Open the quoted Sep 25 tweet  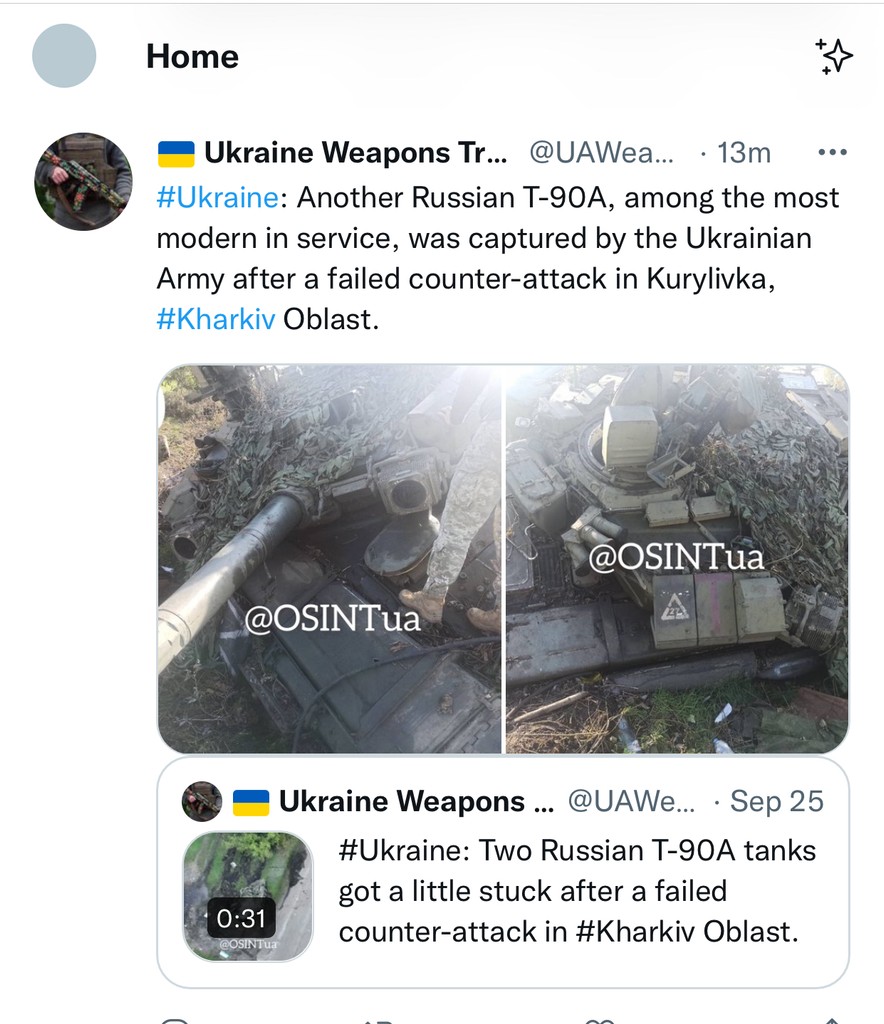tap(580, 890)
